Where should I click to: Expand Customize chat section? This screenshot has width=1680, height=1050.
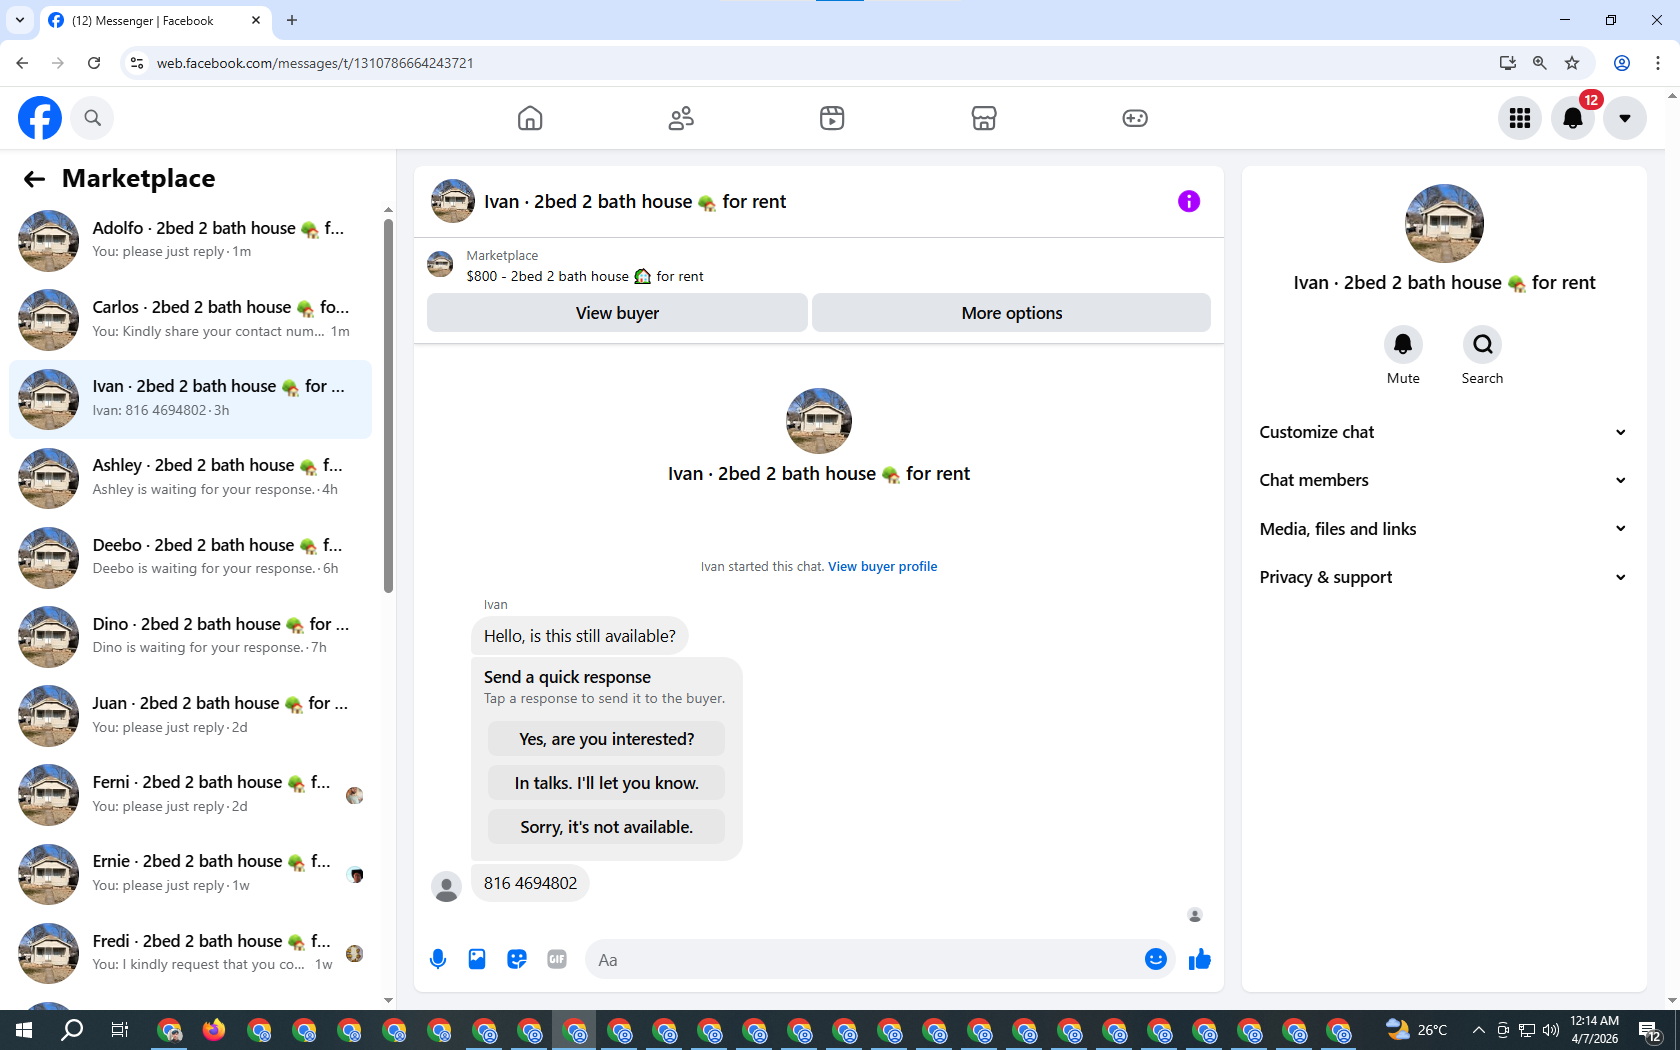1443,432
